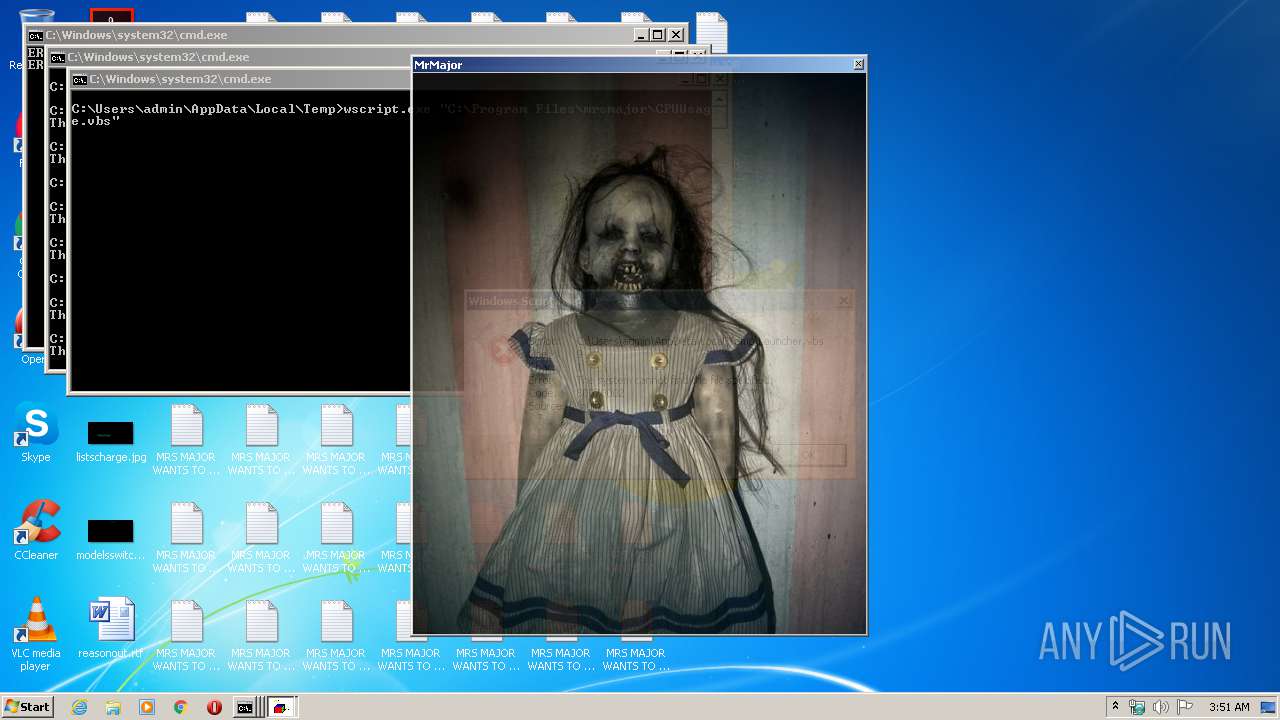Image resolution: width=1280 pixels, height=720 pixels.
Task: Launch Internet Explorer from the taskbar
Action: click(x=80, y=707)
